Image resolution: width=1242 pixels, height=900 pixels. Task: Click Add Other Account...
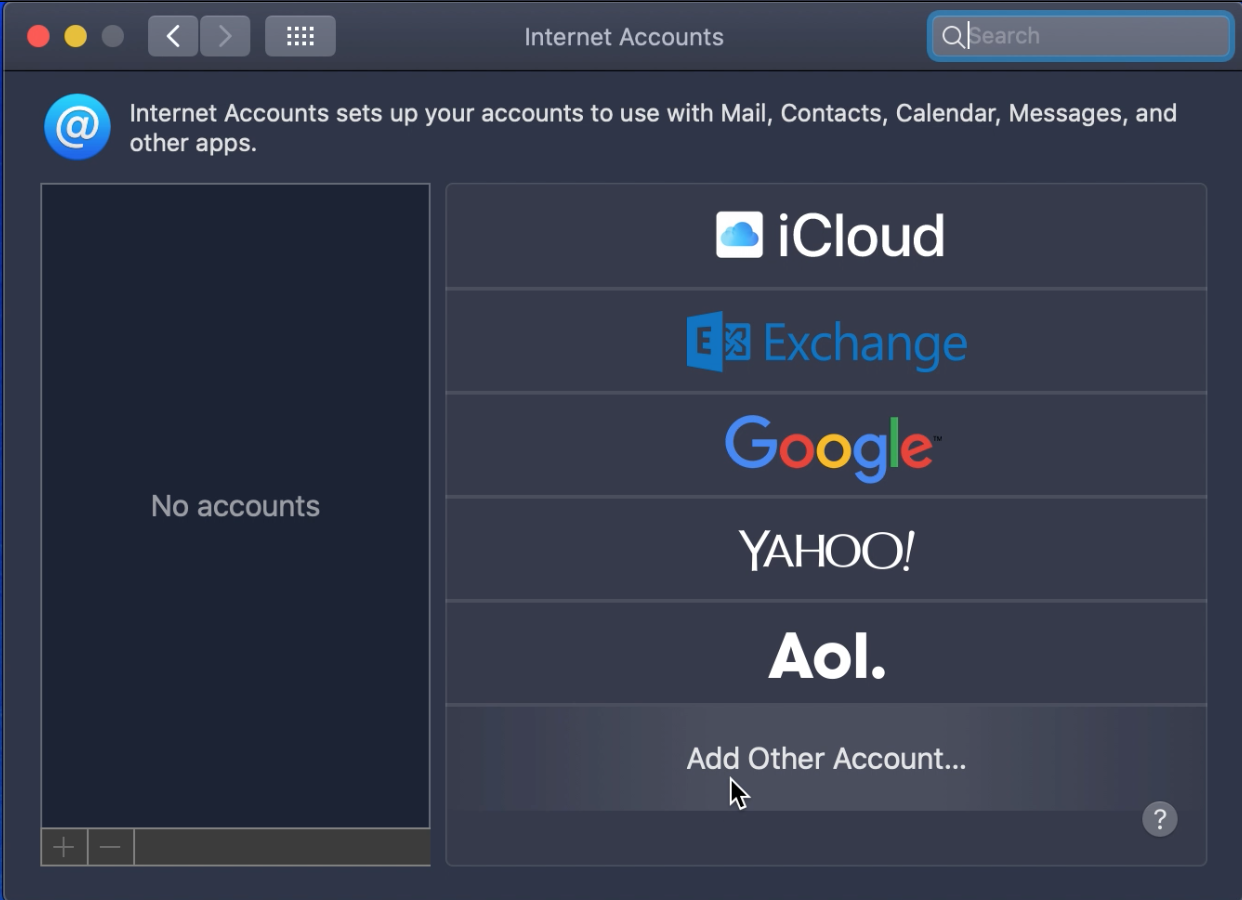[826, 758]
